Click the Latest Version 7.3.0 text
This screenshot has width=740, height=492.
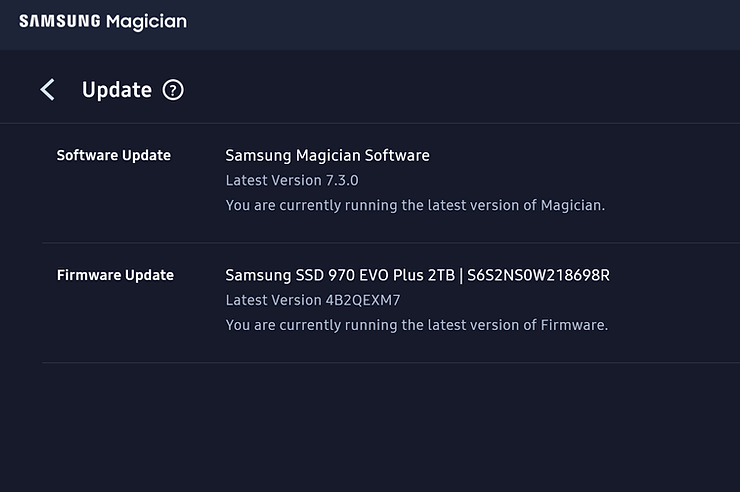coord(291,181)
